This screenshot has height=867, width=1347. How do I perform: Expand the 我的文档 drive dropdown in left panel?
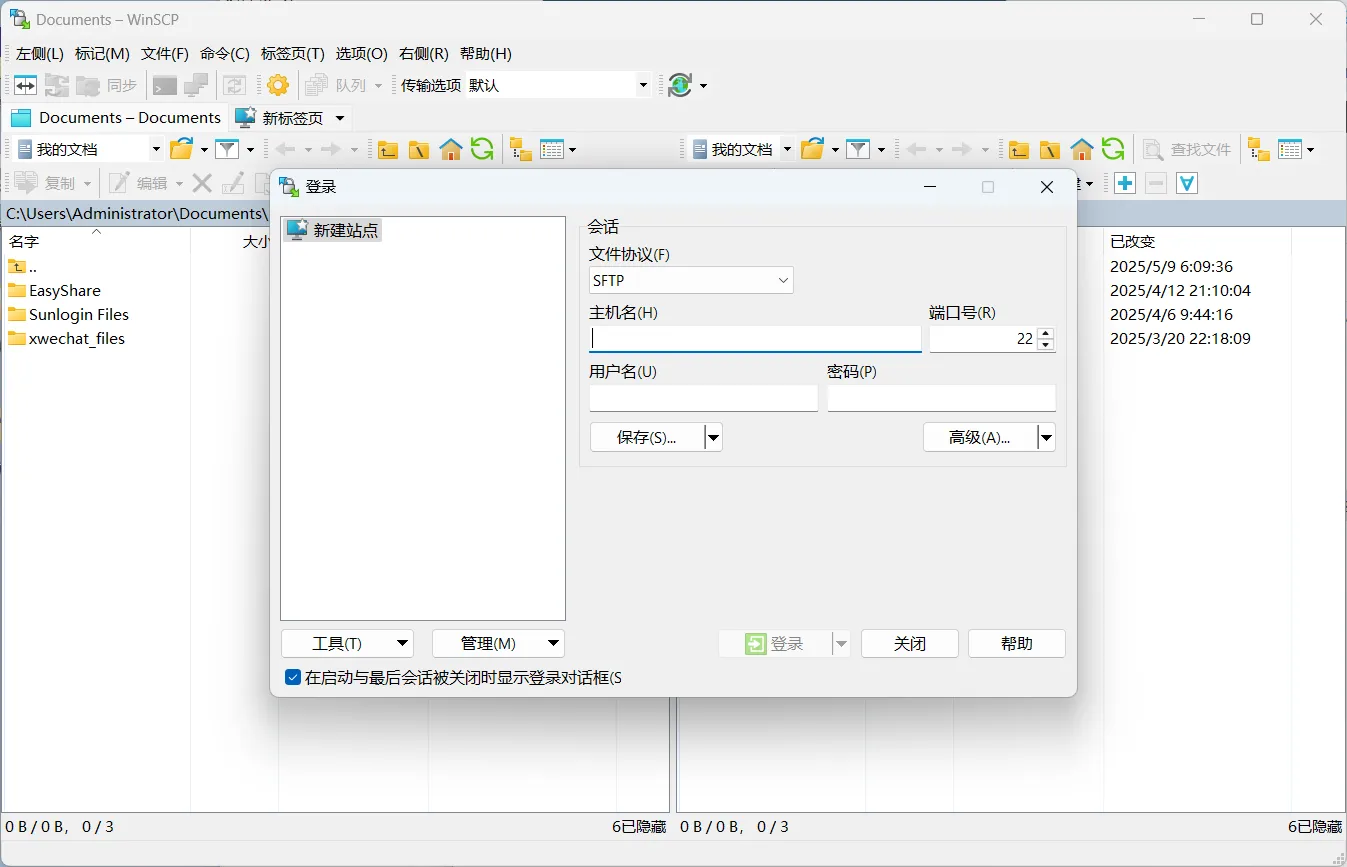click(x=156, y=149)
